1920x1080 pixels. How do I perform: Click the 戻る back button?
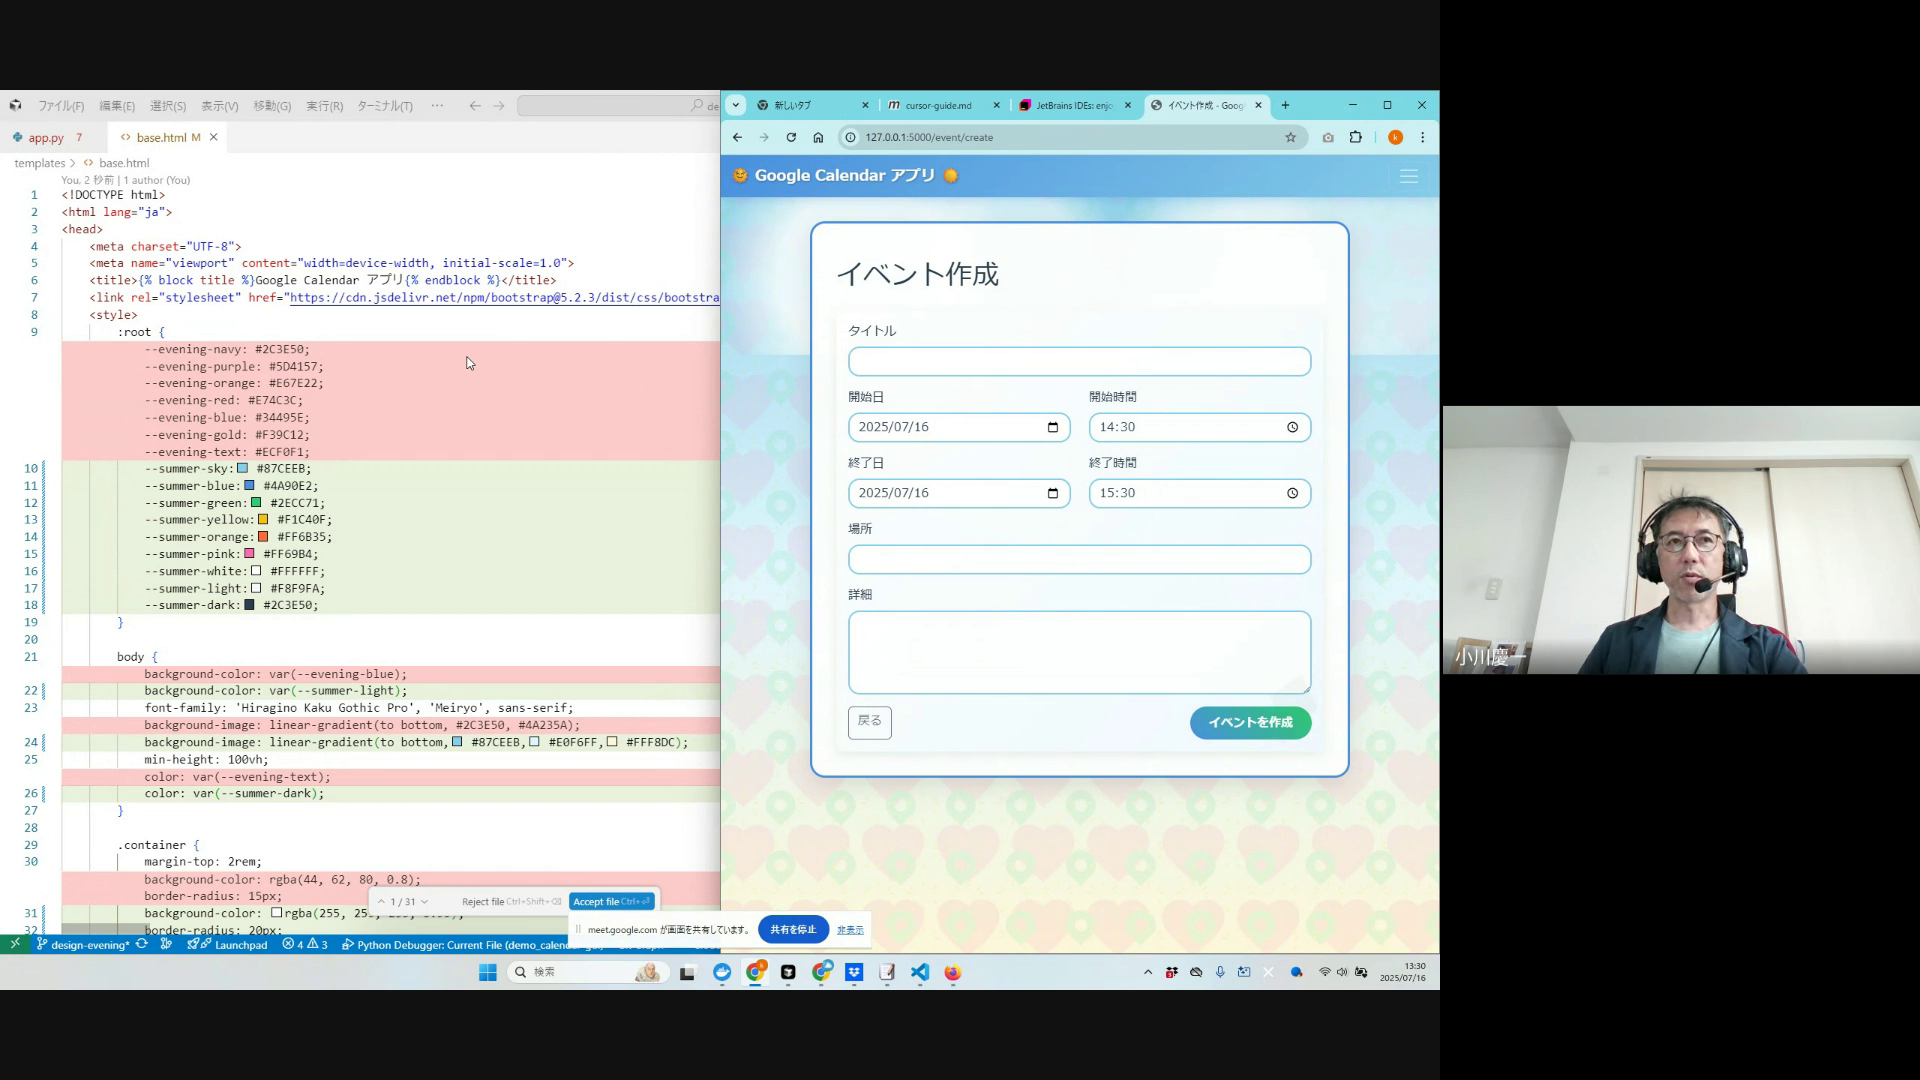869,721
